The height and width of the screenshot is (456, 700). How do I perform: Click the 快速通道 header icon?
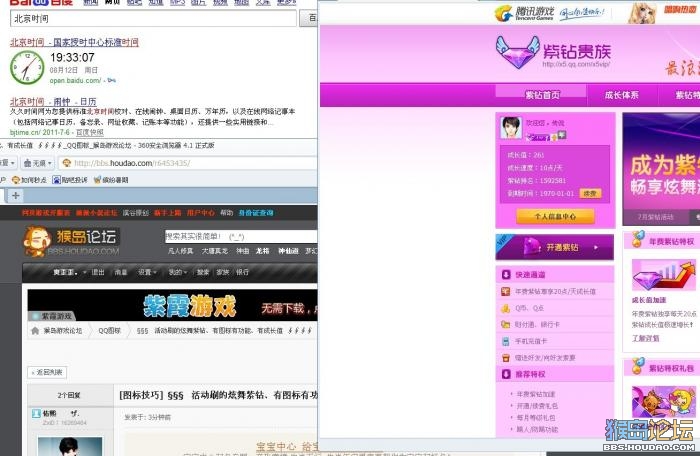click(506, 274)
